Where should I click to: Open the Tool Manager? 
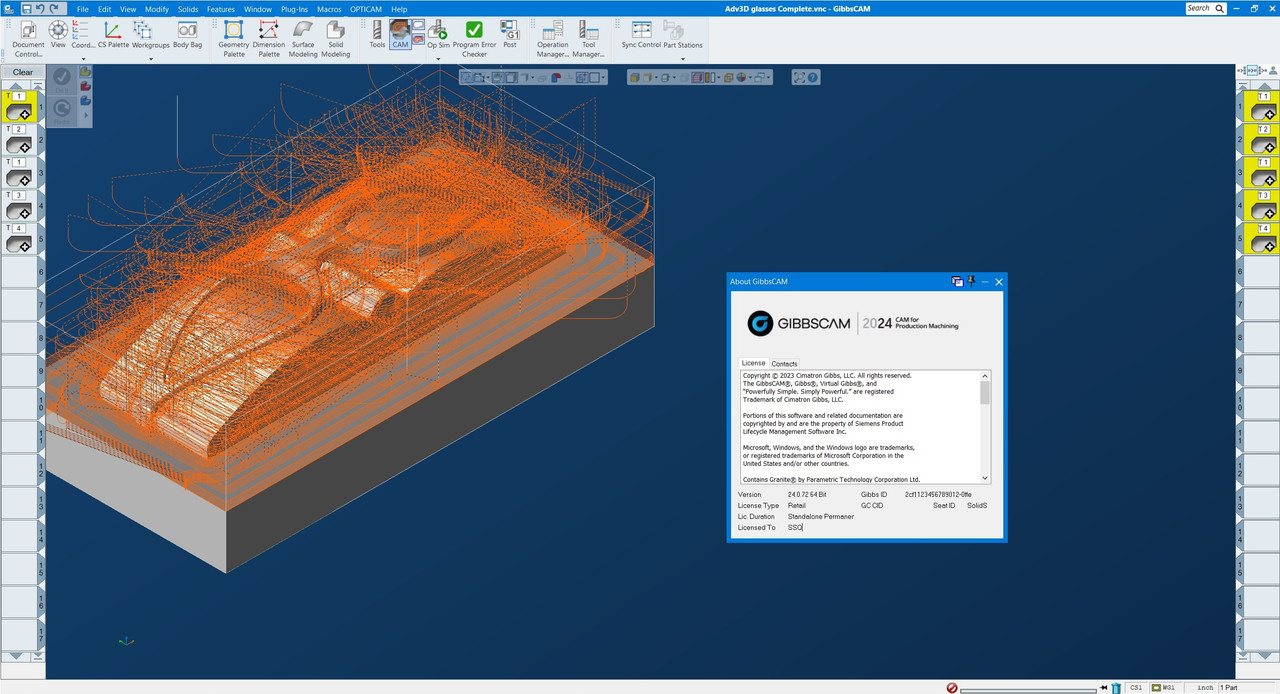589,39
